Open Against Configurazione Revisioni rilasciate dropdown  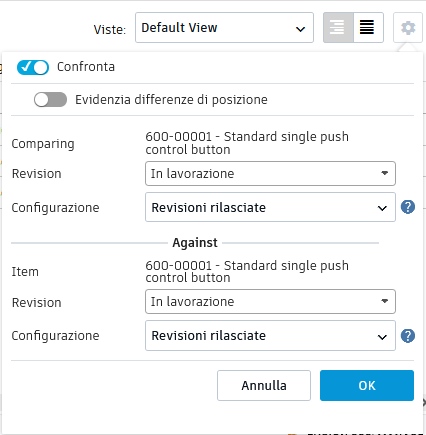pos(270,336)
